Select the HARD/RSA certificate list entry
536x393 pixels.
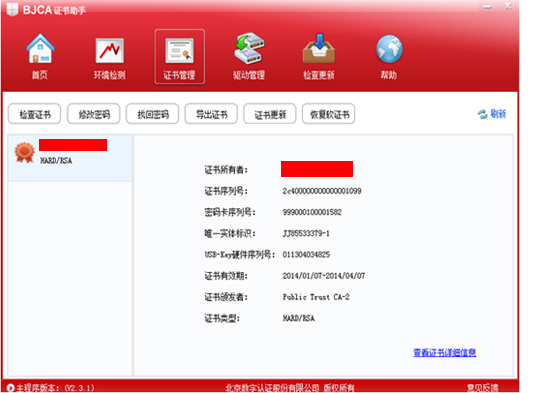tap(70, 158)
